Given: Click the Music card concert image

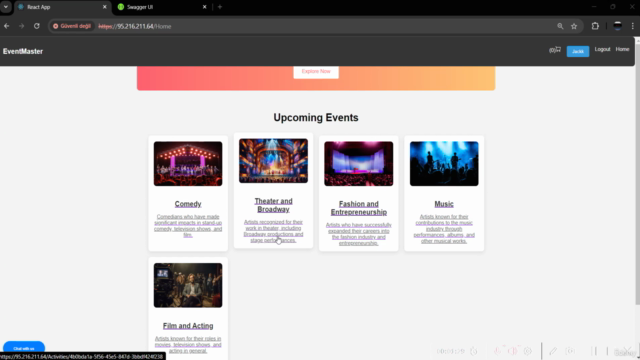Looking at the screenshot, I should point(444,164).
